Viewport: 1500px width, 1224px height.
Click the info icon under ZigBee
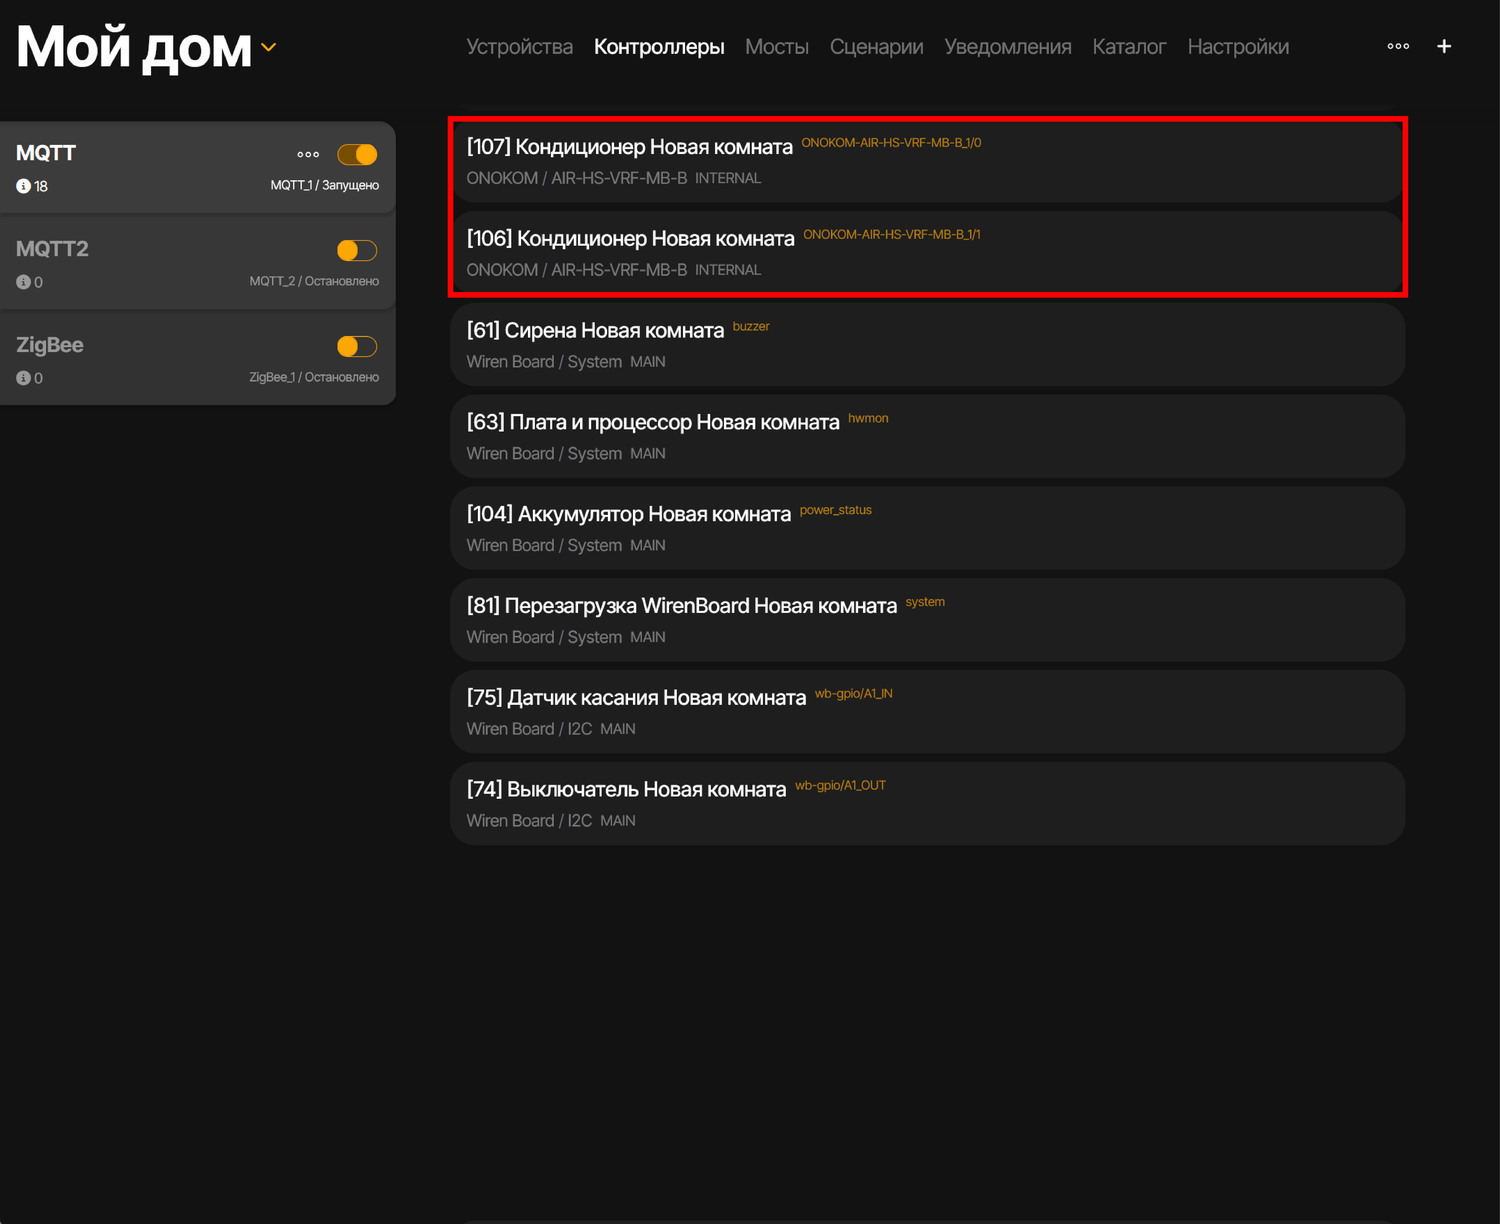[23, 378]
